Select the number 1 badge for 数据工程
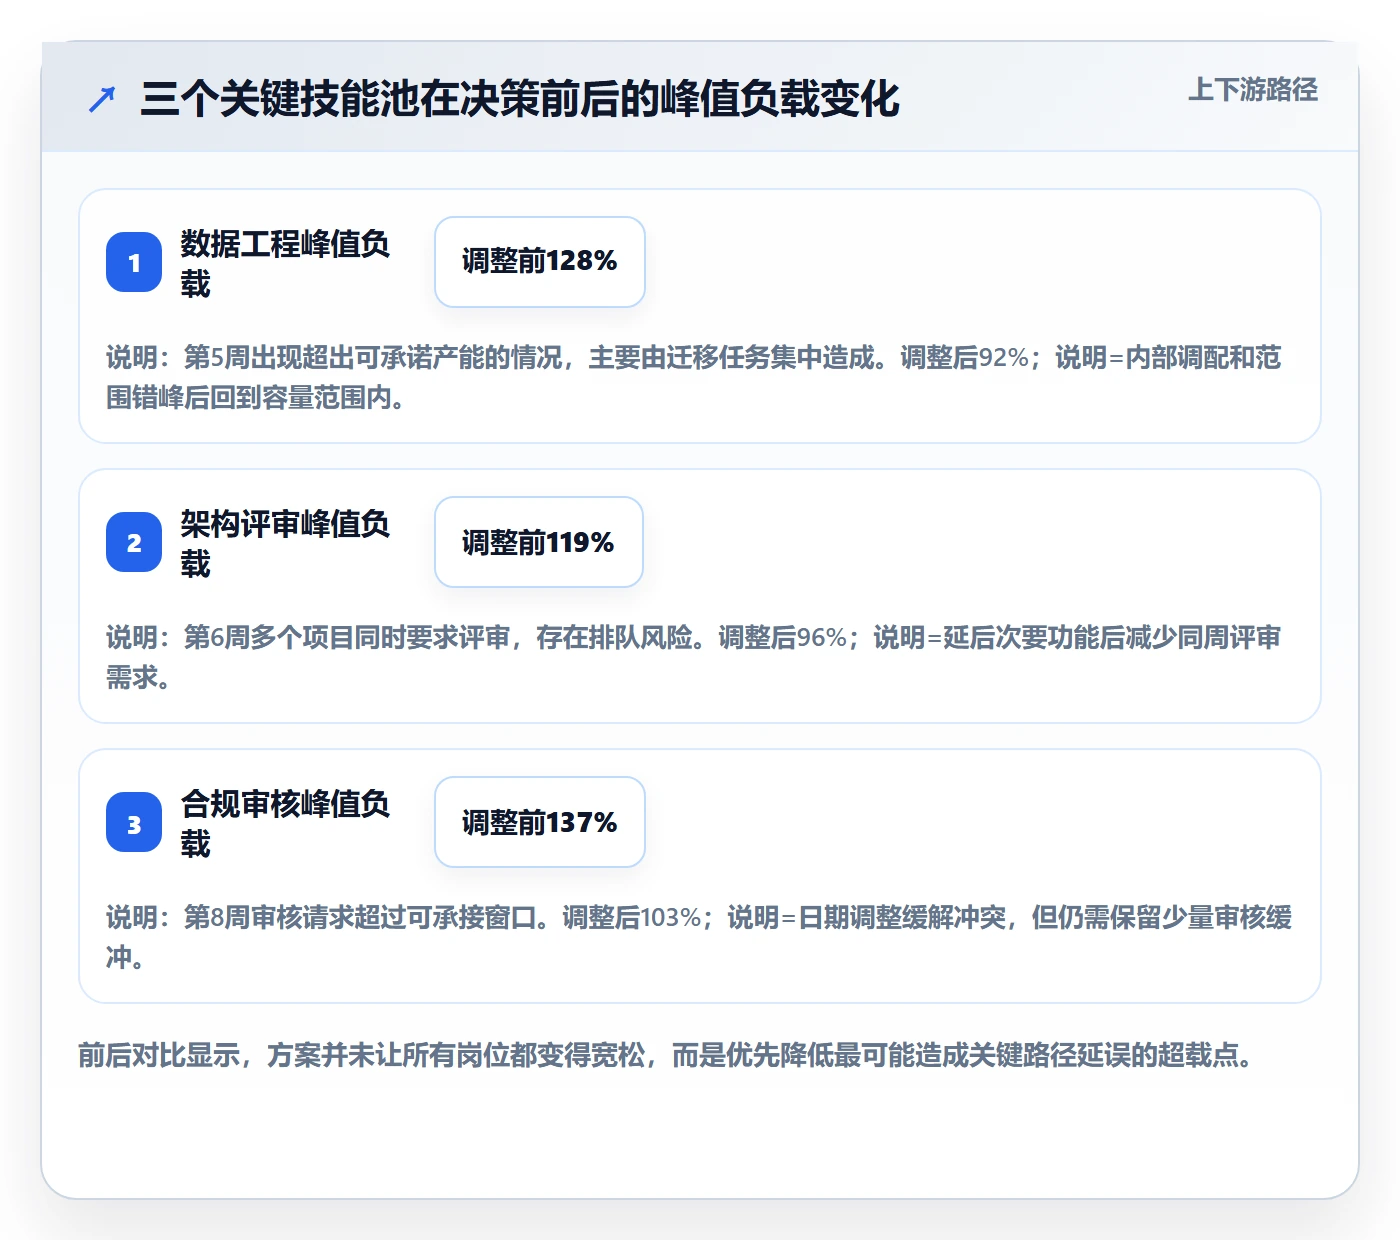The width and height of the screenshot is (1400, 1240). point(134,262)
